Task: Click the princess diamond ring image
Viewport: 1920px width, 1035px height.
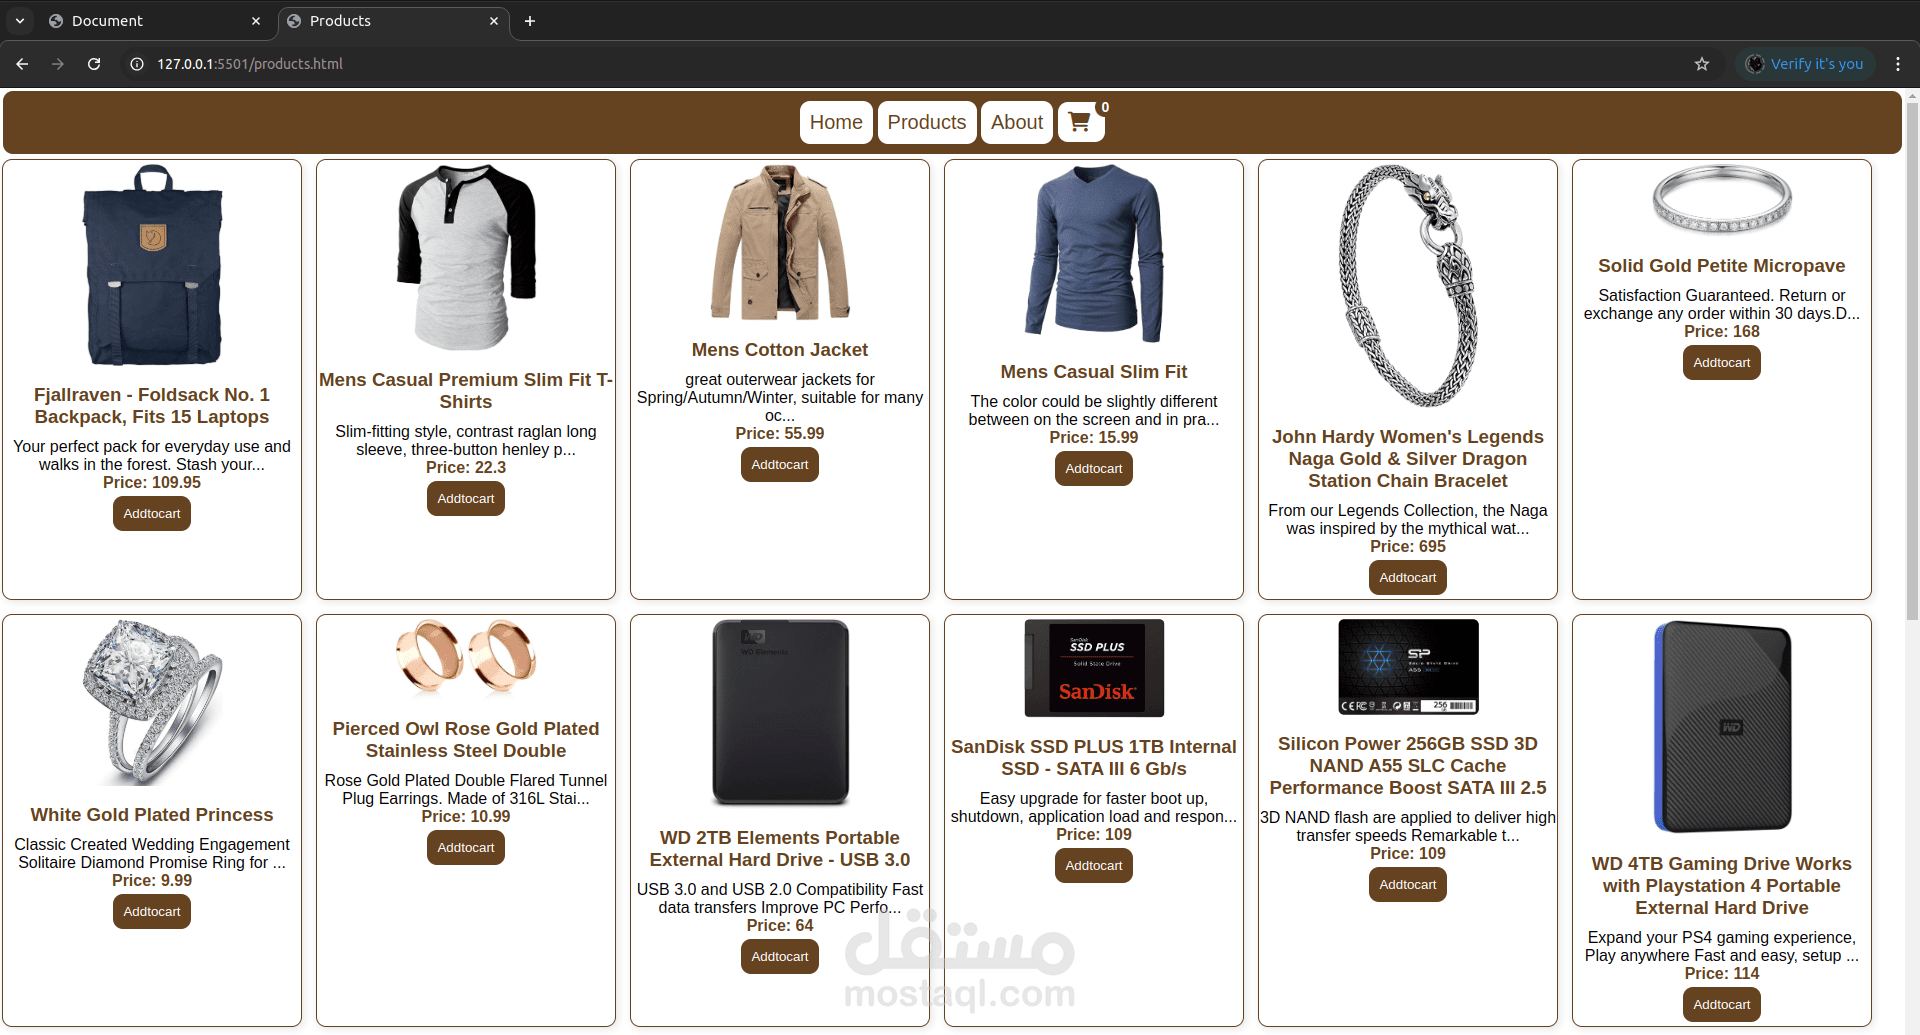Action: (152, 703)
